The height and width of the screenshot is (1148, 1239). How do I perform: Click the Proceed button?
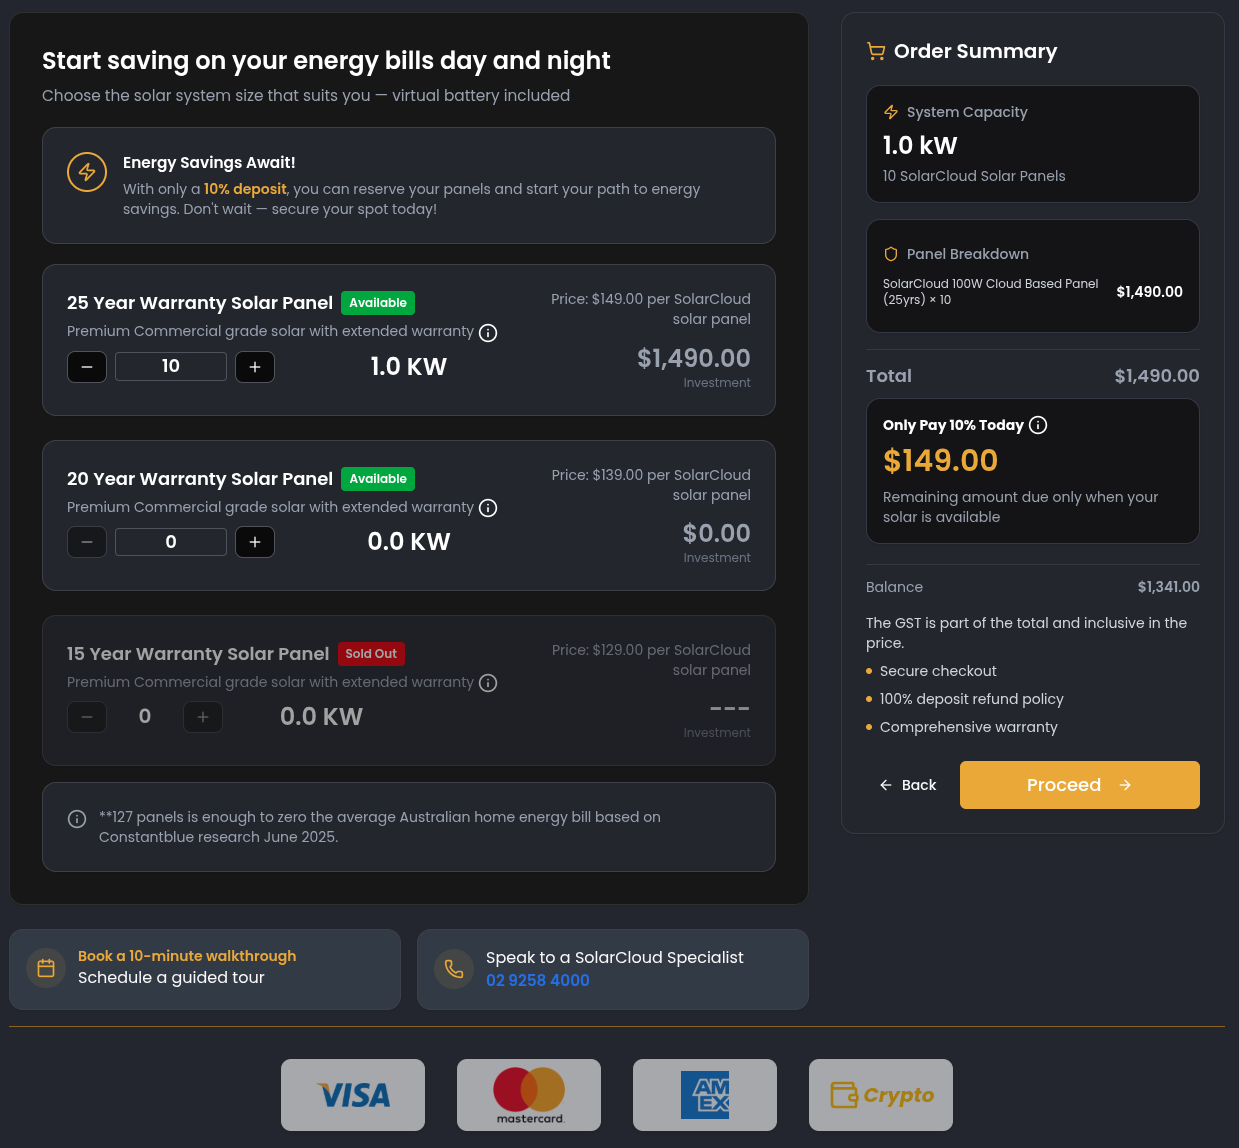[x=1080, y=785]
